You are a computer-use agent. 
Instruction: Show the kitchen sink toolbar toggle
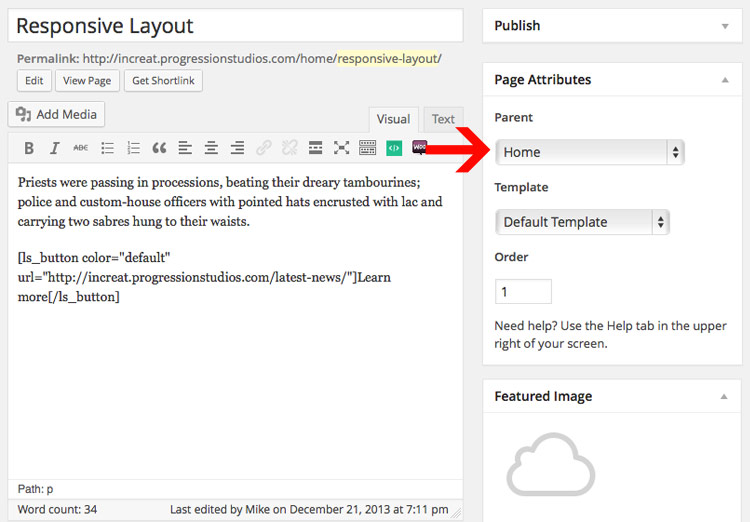click(367, 148)
